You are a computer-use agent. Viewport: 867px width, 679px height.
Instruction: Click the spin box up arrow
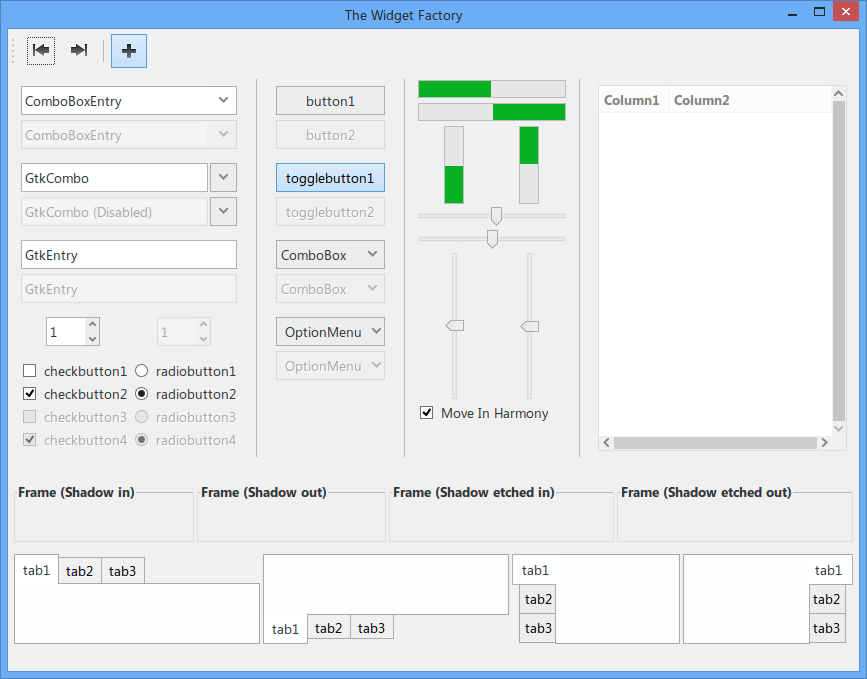pyautogui.click(x=92, y=325)
